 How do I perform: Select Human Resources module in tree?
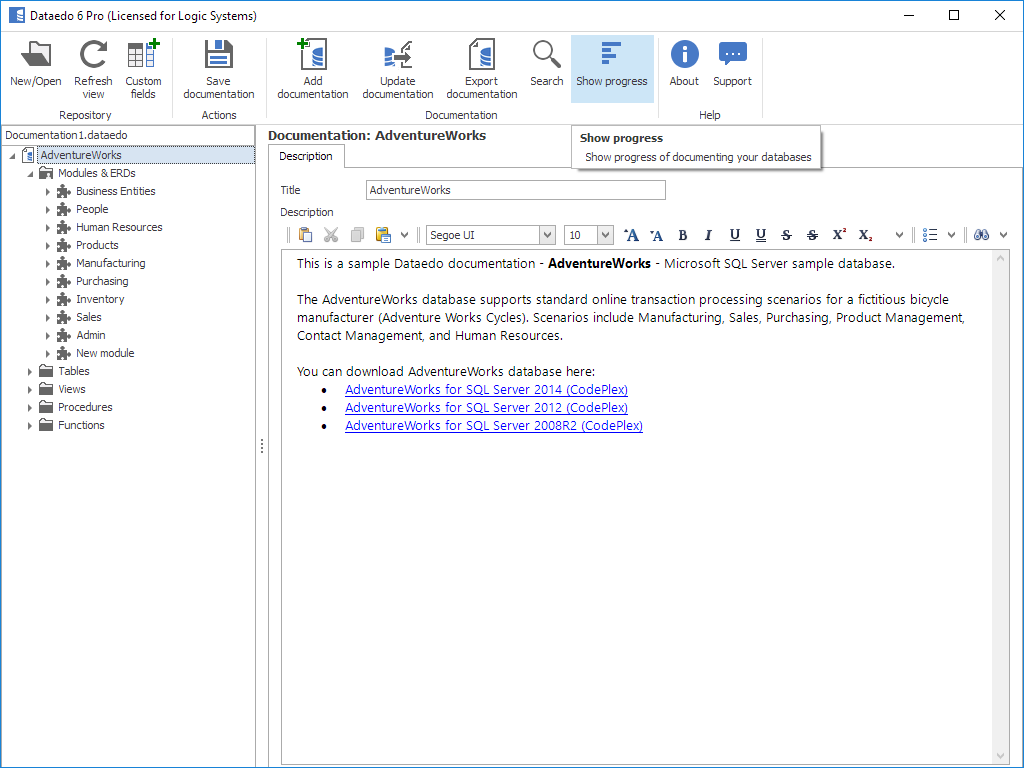[x=119, y=227]
